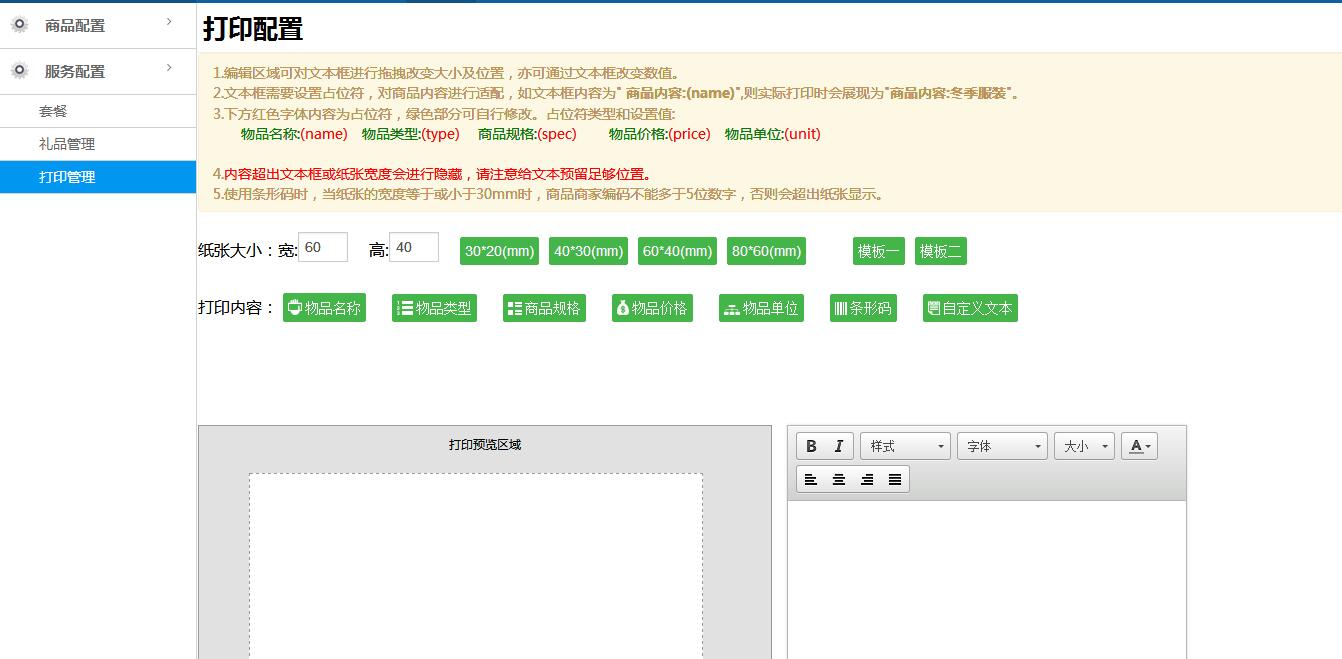Add the 物品单位 unit field
The height and width of the screenshot is (659, 1342).
click(761, 308)
